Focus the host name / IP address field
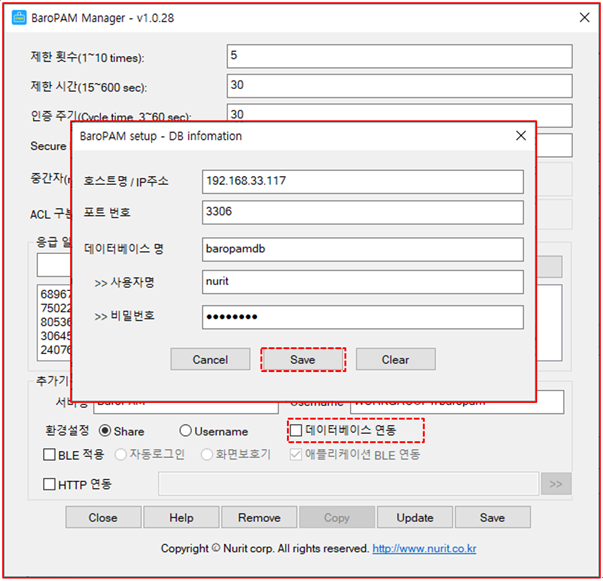This screenshot has height=581, width=603. [363, 182]
